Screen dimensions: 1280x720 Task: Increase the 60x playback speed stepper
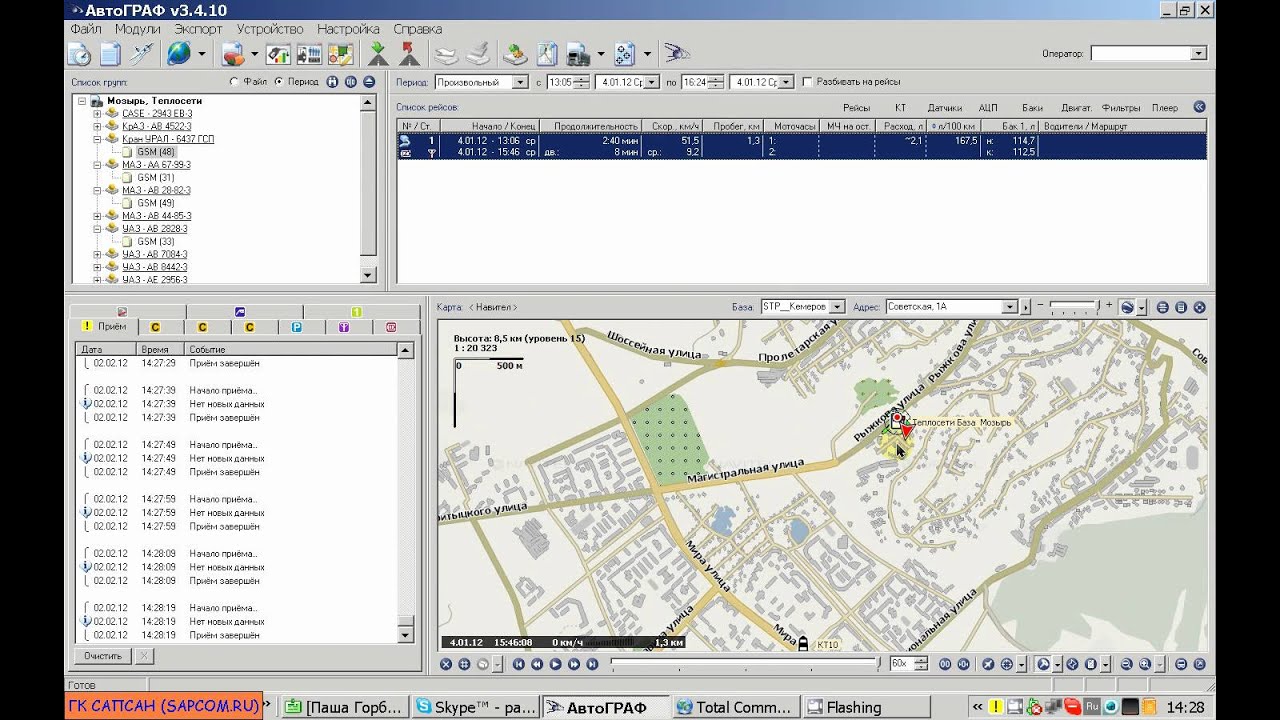click(920, 660)
